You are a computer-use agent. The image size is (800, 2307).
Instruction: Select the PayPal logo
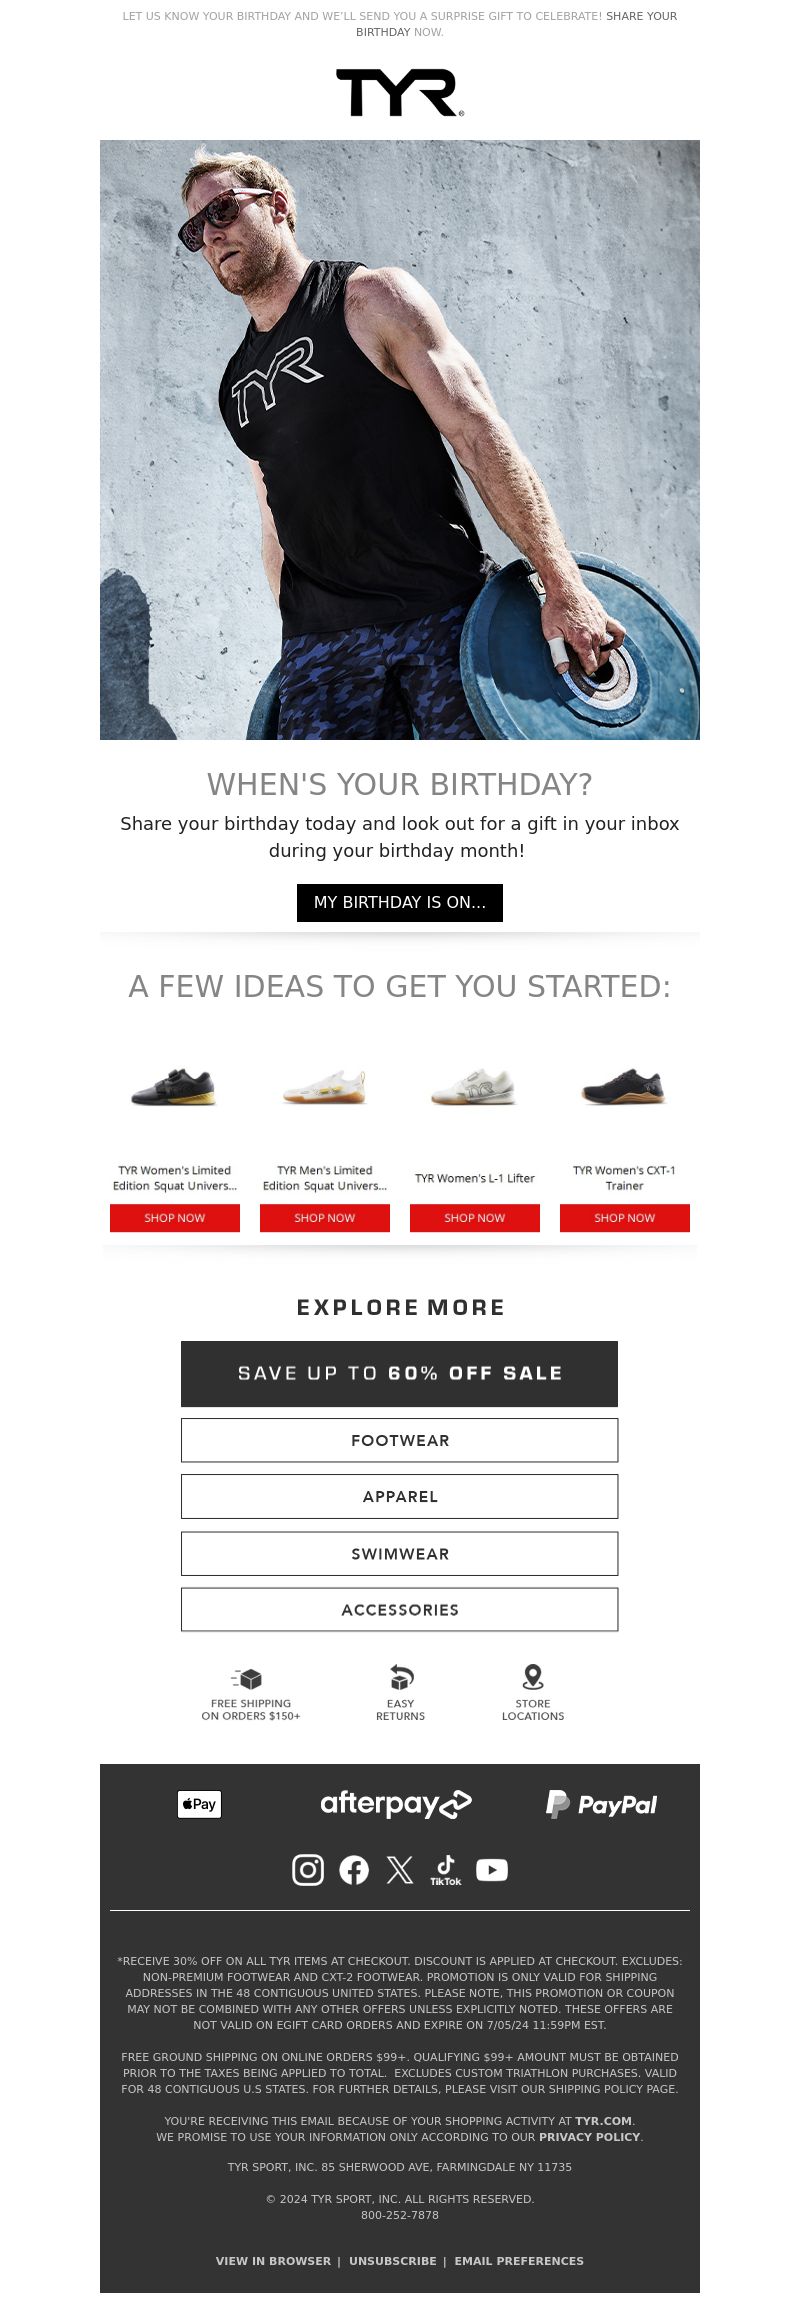(x=601, y=1804)
